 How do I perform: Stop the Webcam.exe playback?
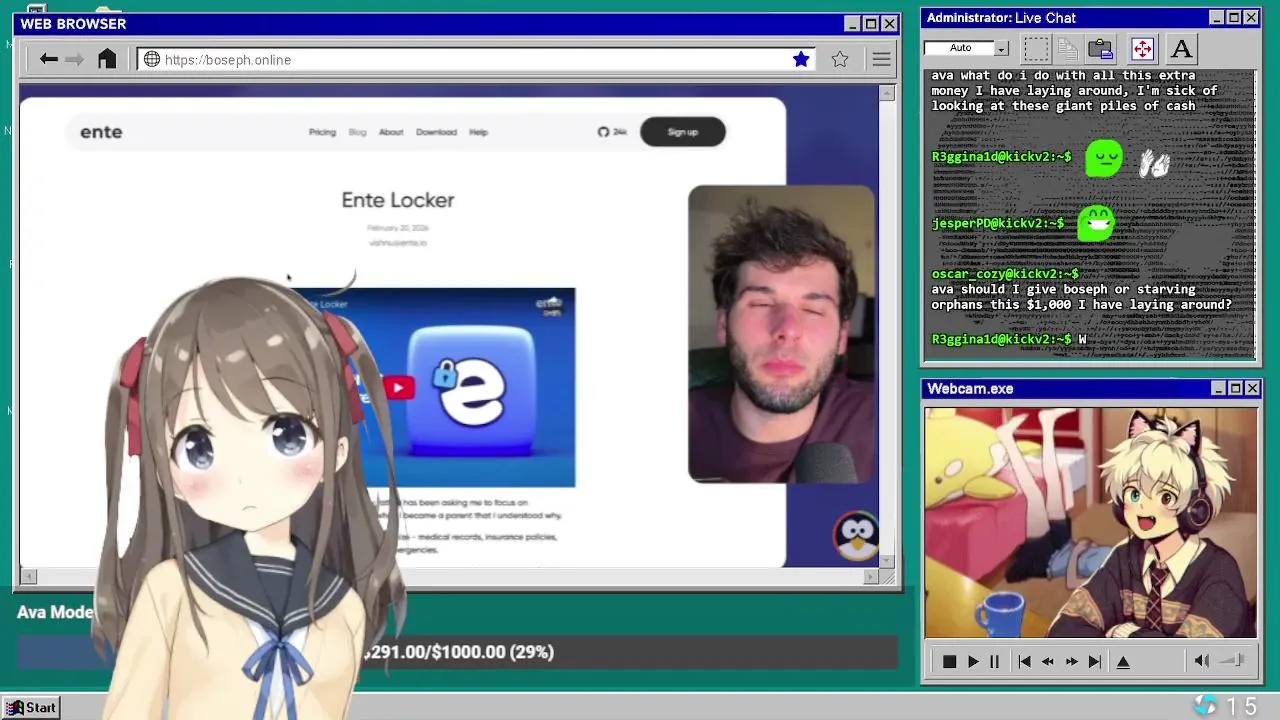click(x=949, y=662)
